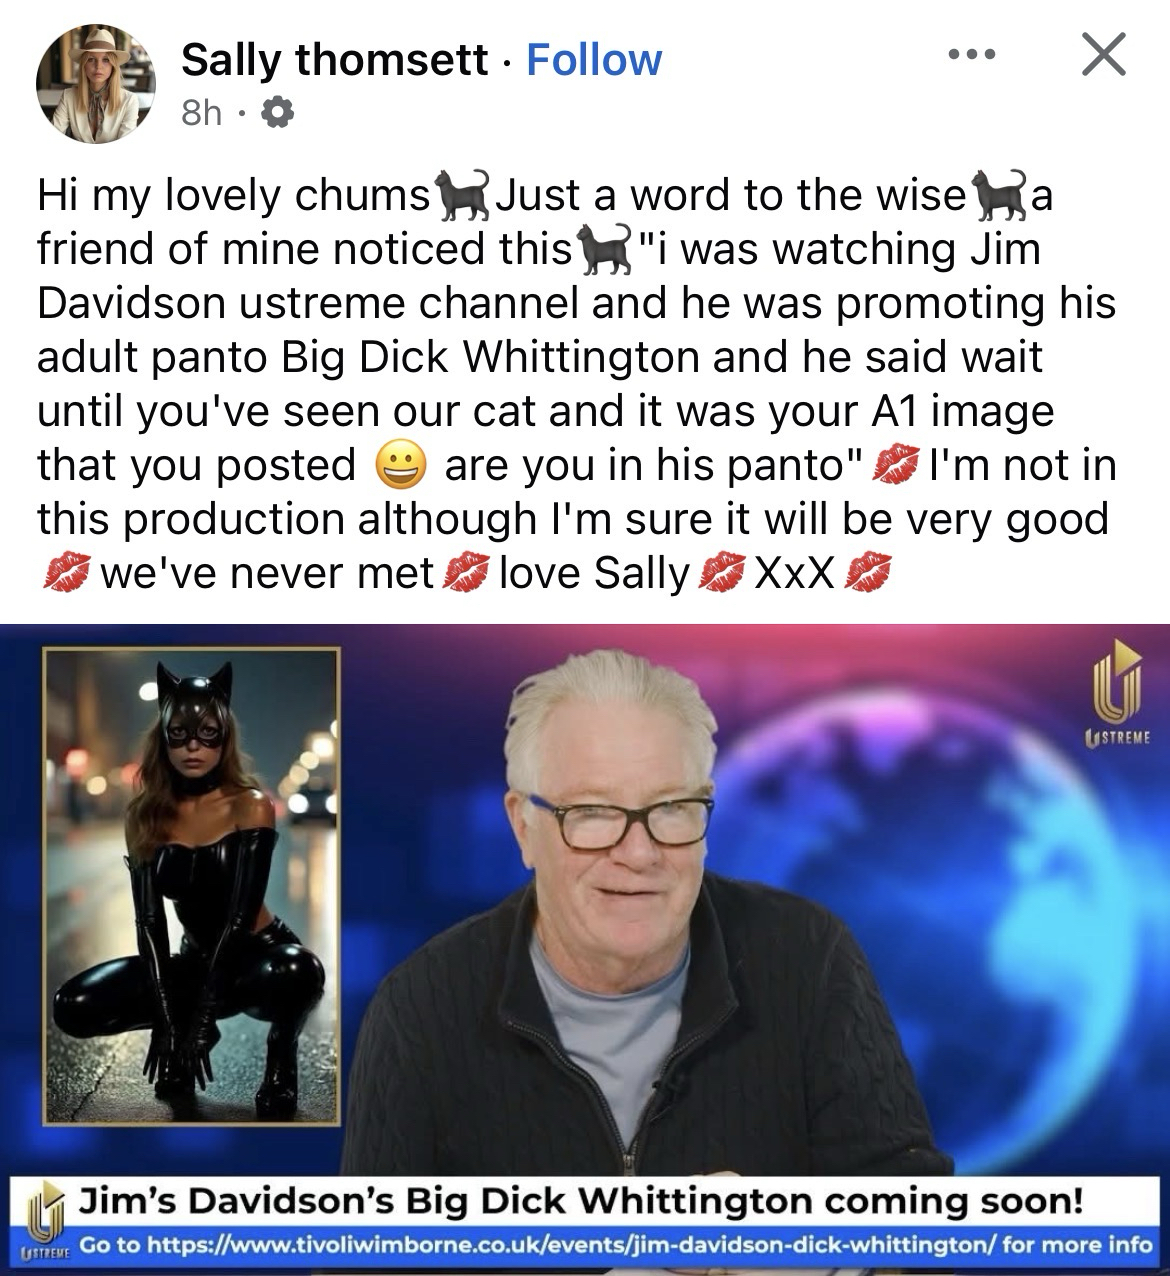Open Sally thomsett profile name link
Viewport: 1170px width, 1276px height.
pos(335,60)
